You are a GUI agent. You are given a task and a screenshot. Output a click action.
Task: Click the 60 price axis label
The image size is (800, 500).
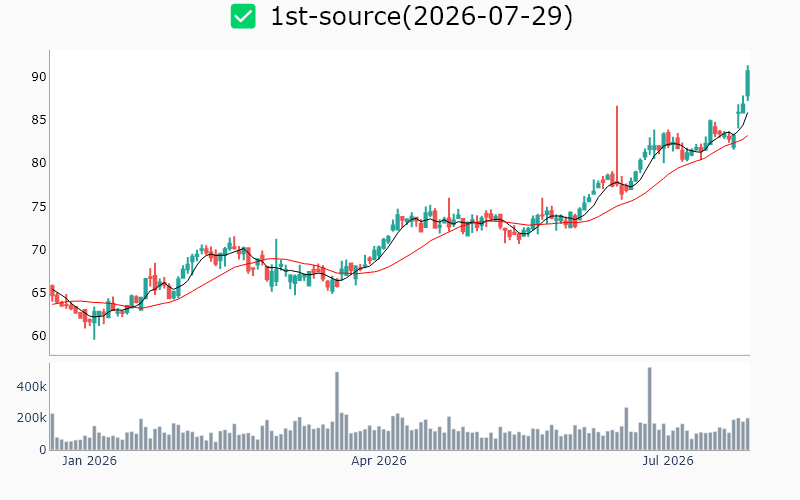(x=39, y=336)
